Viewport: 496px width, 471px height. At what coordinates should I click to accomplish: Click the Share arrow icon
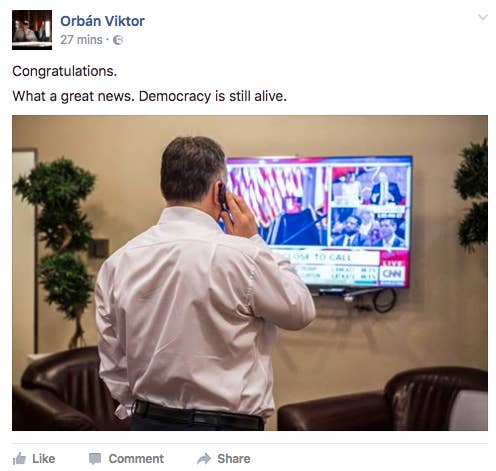point(204,459)
